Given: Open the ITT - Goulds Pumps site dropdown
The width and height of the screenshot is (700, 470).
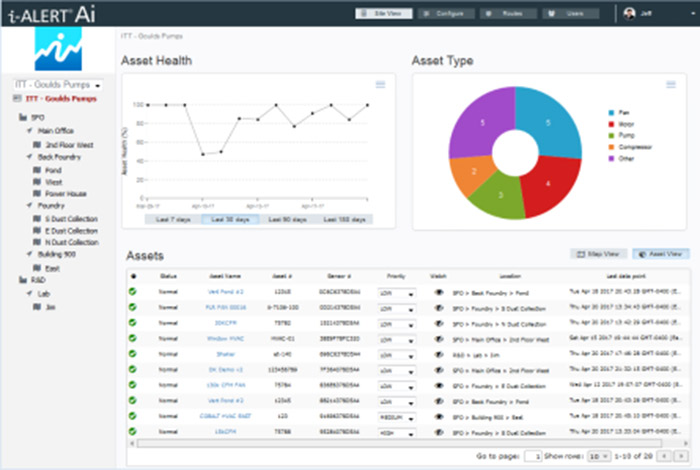Looking at the screenshot, I should point(58,84).
